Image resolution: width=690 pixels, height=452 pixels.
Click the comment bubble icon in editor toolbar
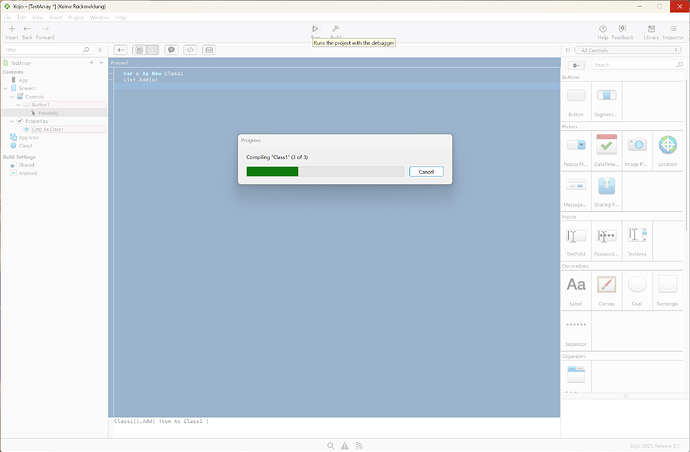click(170, 49)
